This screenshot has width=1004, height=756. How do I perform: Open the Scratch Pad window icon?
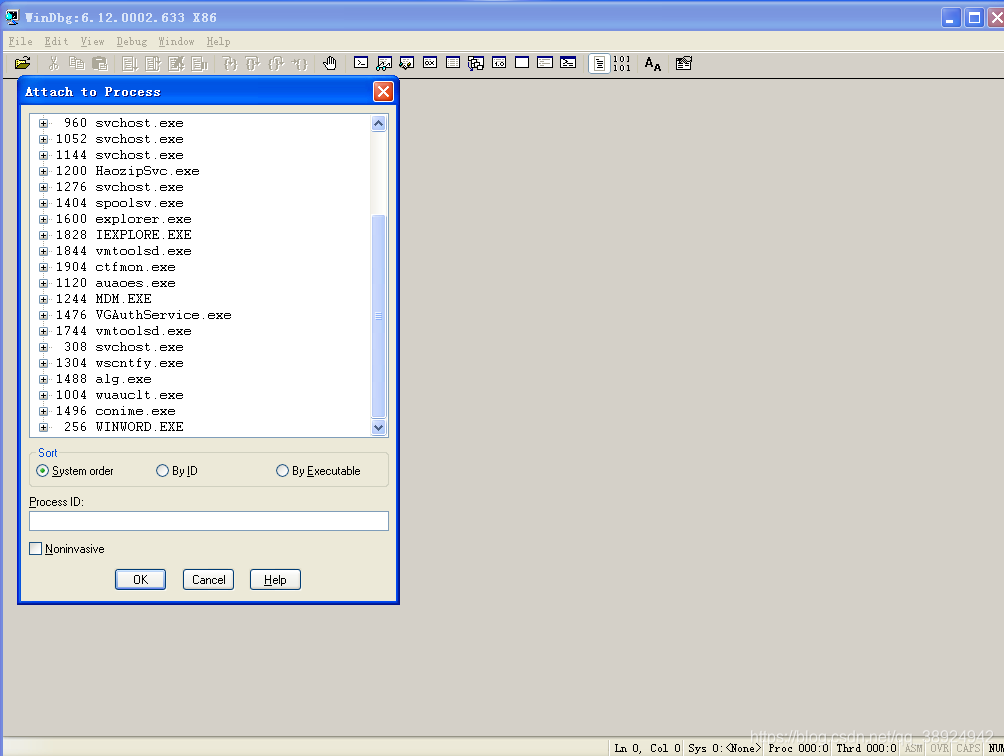coord(522,63)
